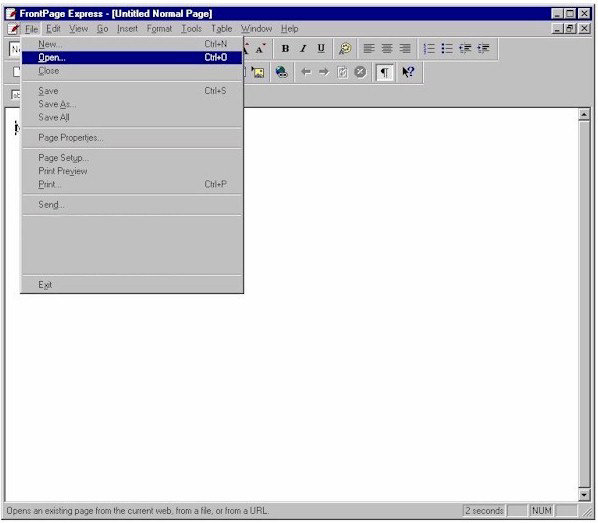The width and height of the screenshot is (598, 523).
Task: Restore the inner document window
Action: pos(571,29)
